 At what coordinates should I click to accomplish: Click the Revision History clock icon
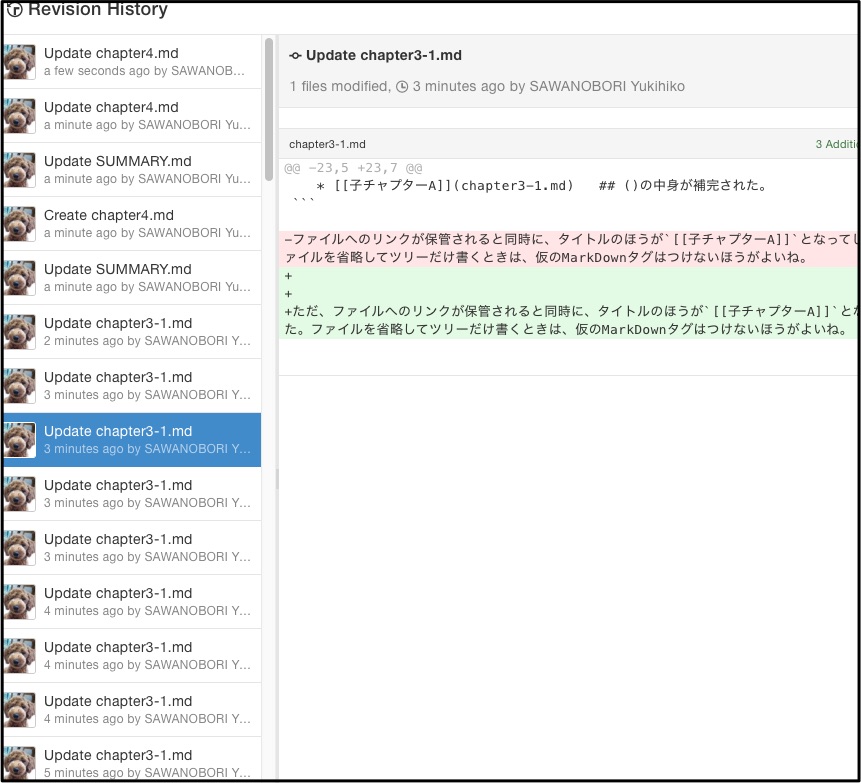pyautogui.click(x=14, y=9)
